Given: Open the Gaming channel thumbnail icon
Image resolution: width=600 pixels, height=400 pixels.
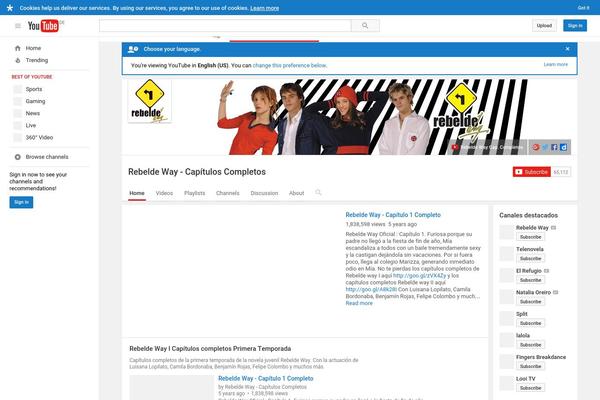Looking at the screenshot, I should pos(18,101).
